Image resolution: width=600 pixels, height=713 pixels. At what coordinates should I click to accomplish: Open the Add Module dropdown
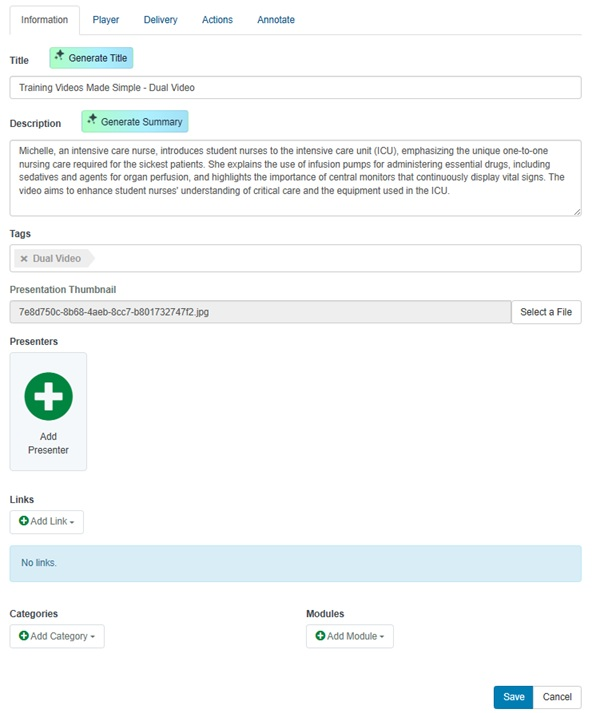(x=349, y=636)
